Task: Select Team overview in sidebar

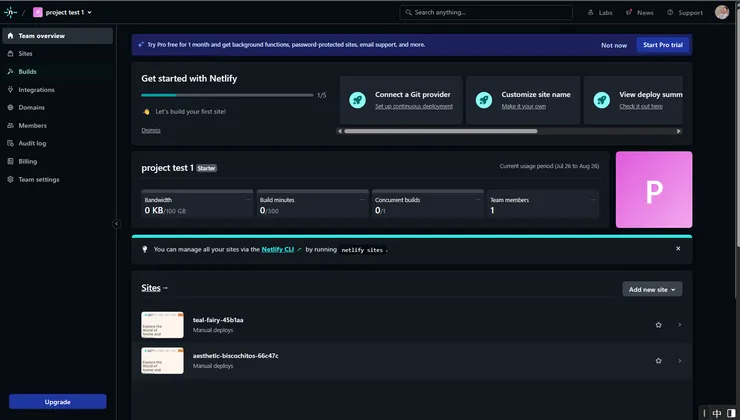Action: (58, 36)
